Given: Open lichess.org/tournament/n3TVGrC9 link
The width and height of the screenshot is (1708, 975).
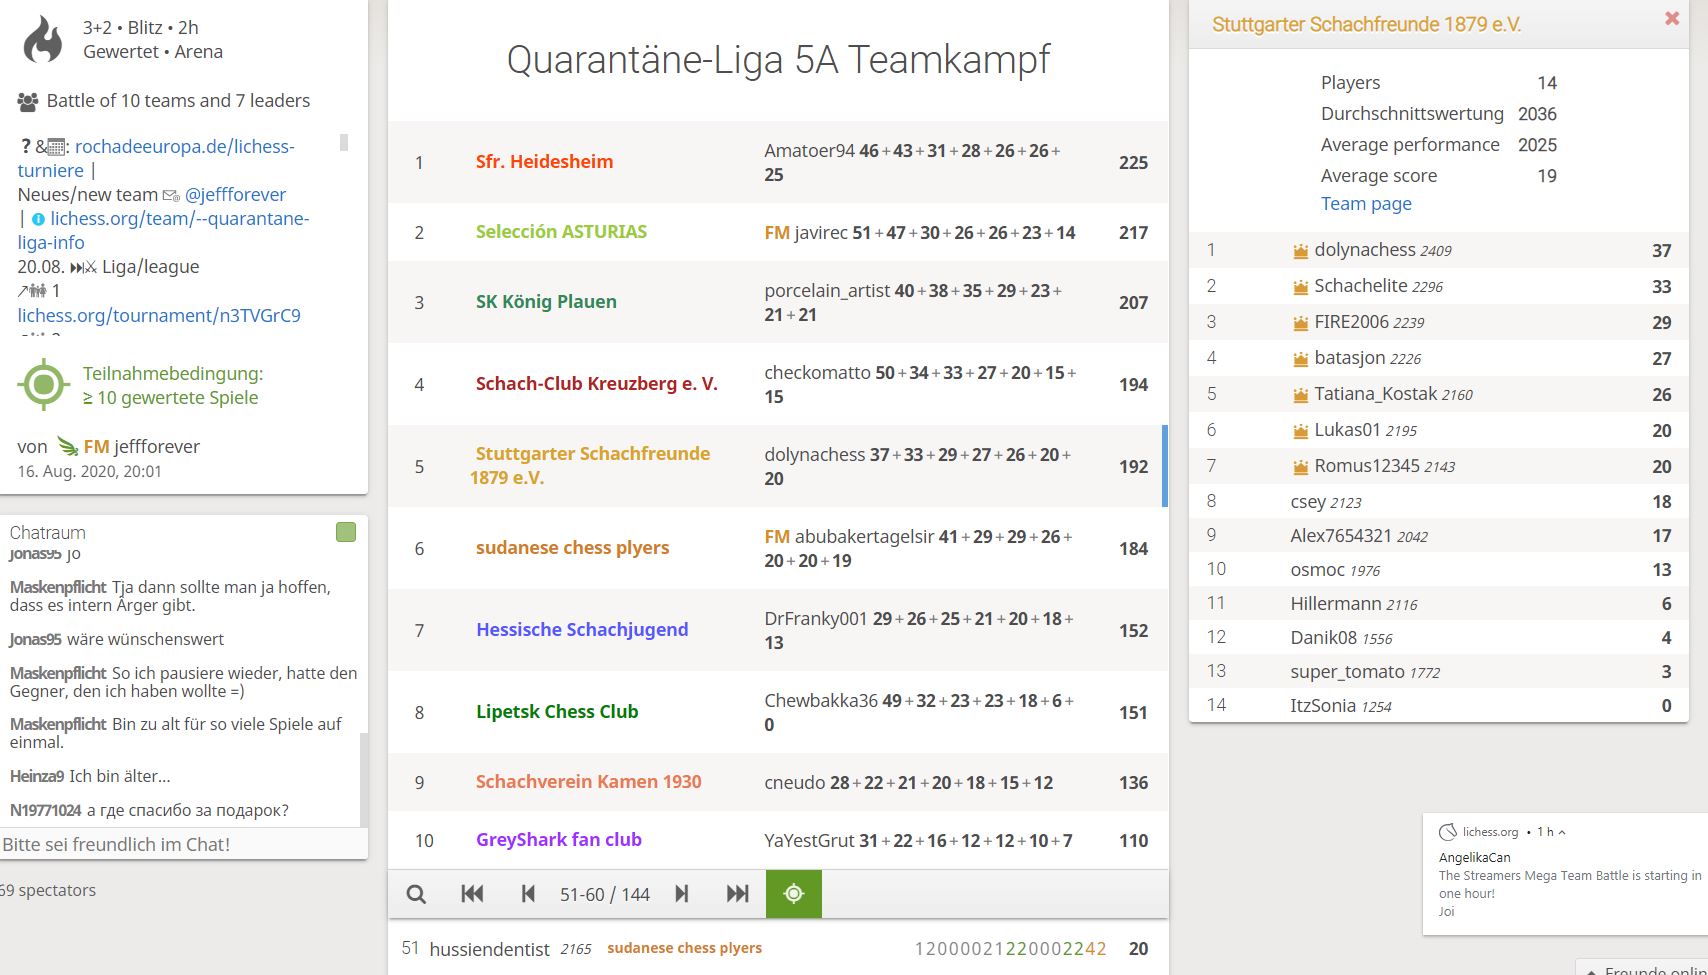Looking at the screenshot, I should (159, 316).
